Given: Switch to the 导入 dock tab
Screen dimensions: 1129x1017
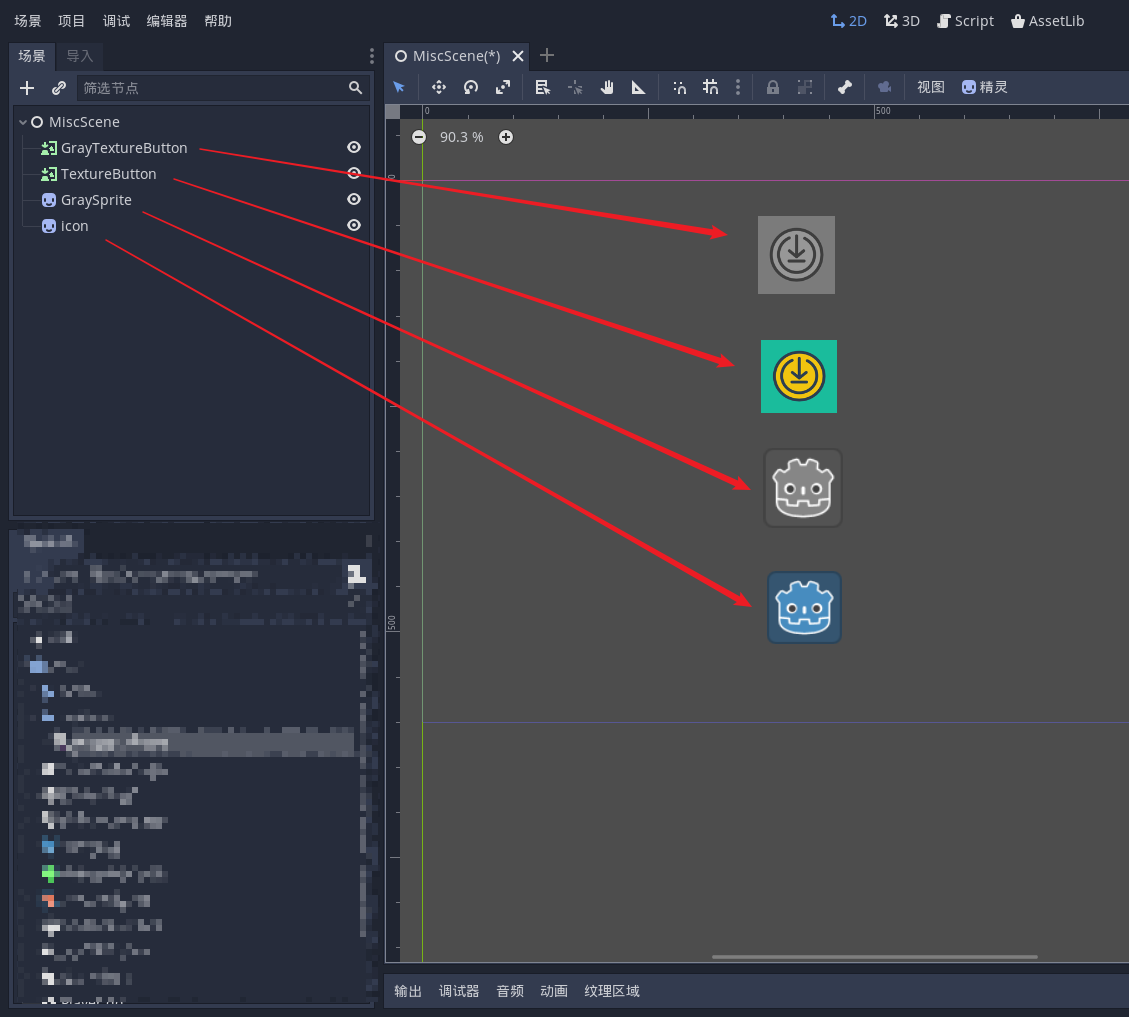Looking at the screenshot, I should point(80,56).
